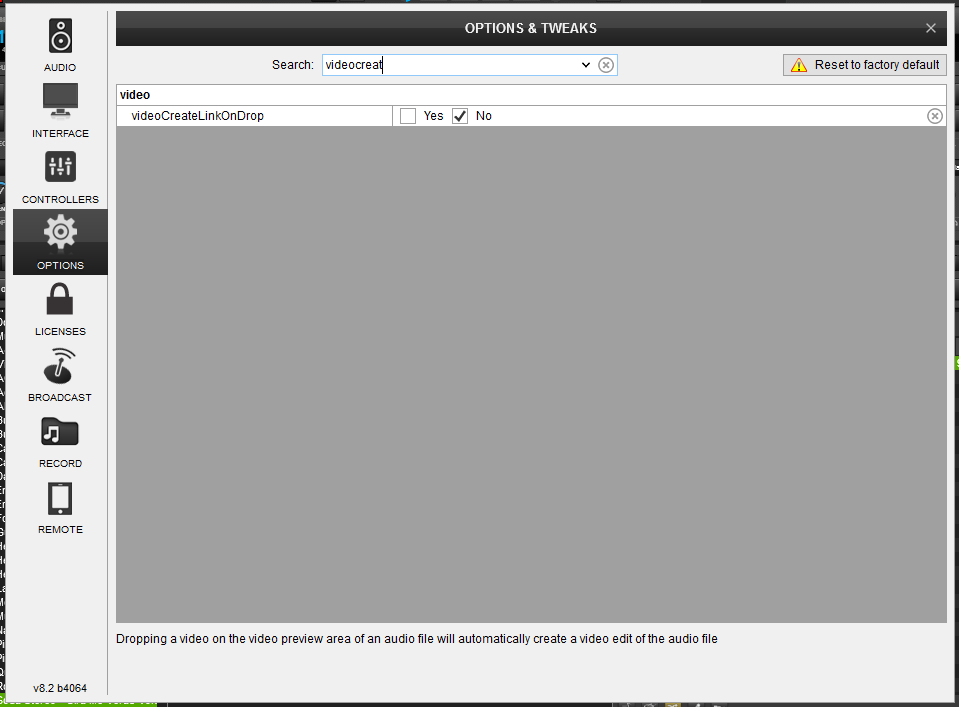Click the Options & Tweaks title bar
This screenshot has height=707, width=959.
530,29
